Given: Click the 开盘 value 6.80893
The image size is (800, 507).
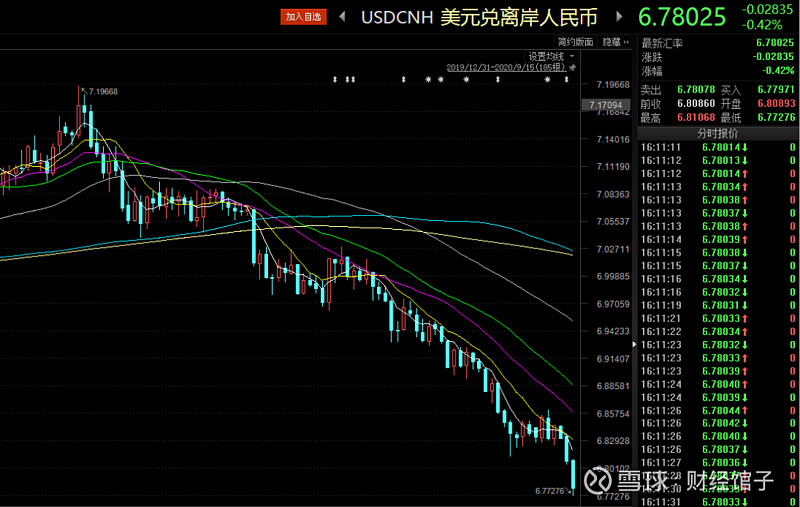Looking at the screenshot, I should (x=776, y=104).
